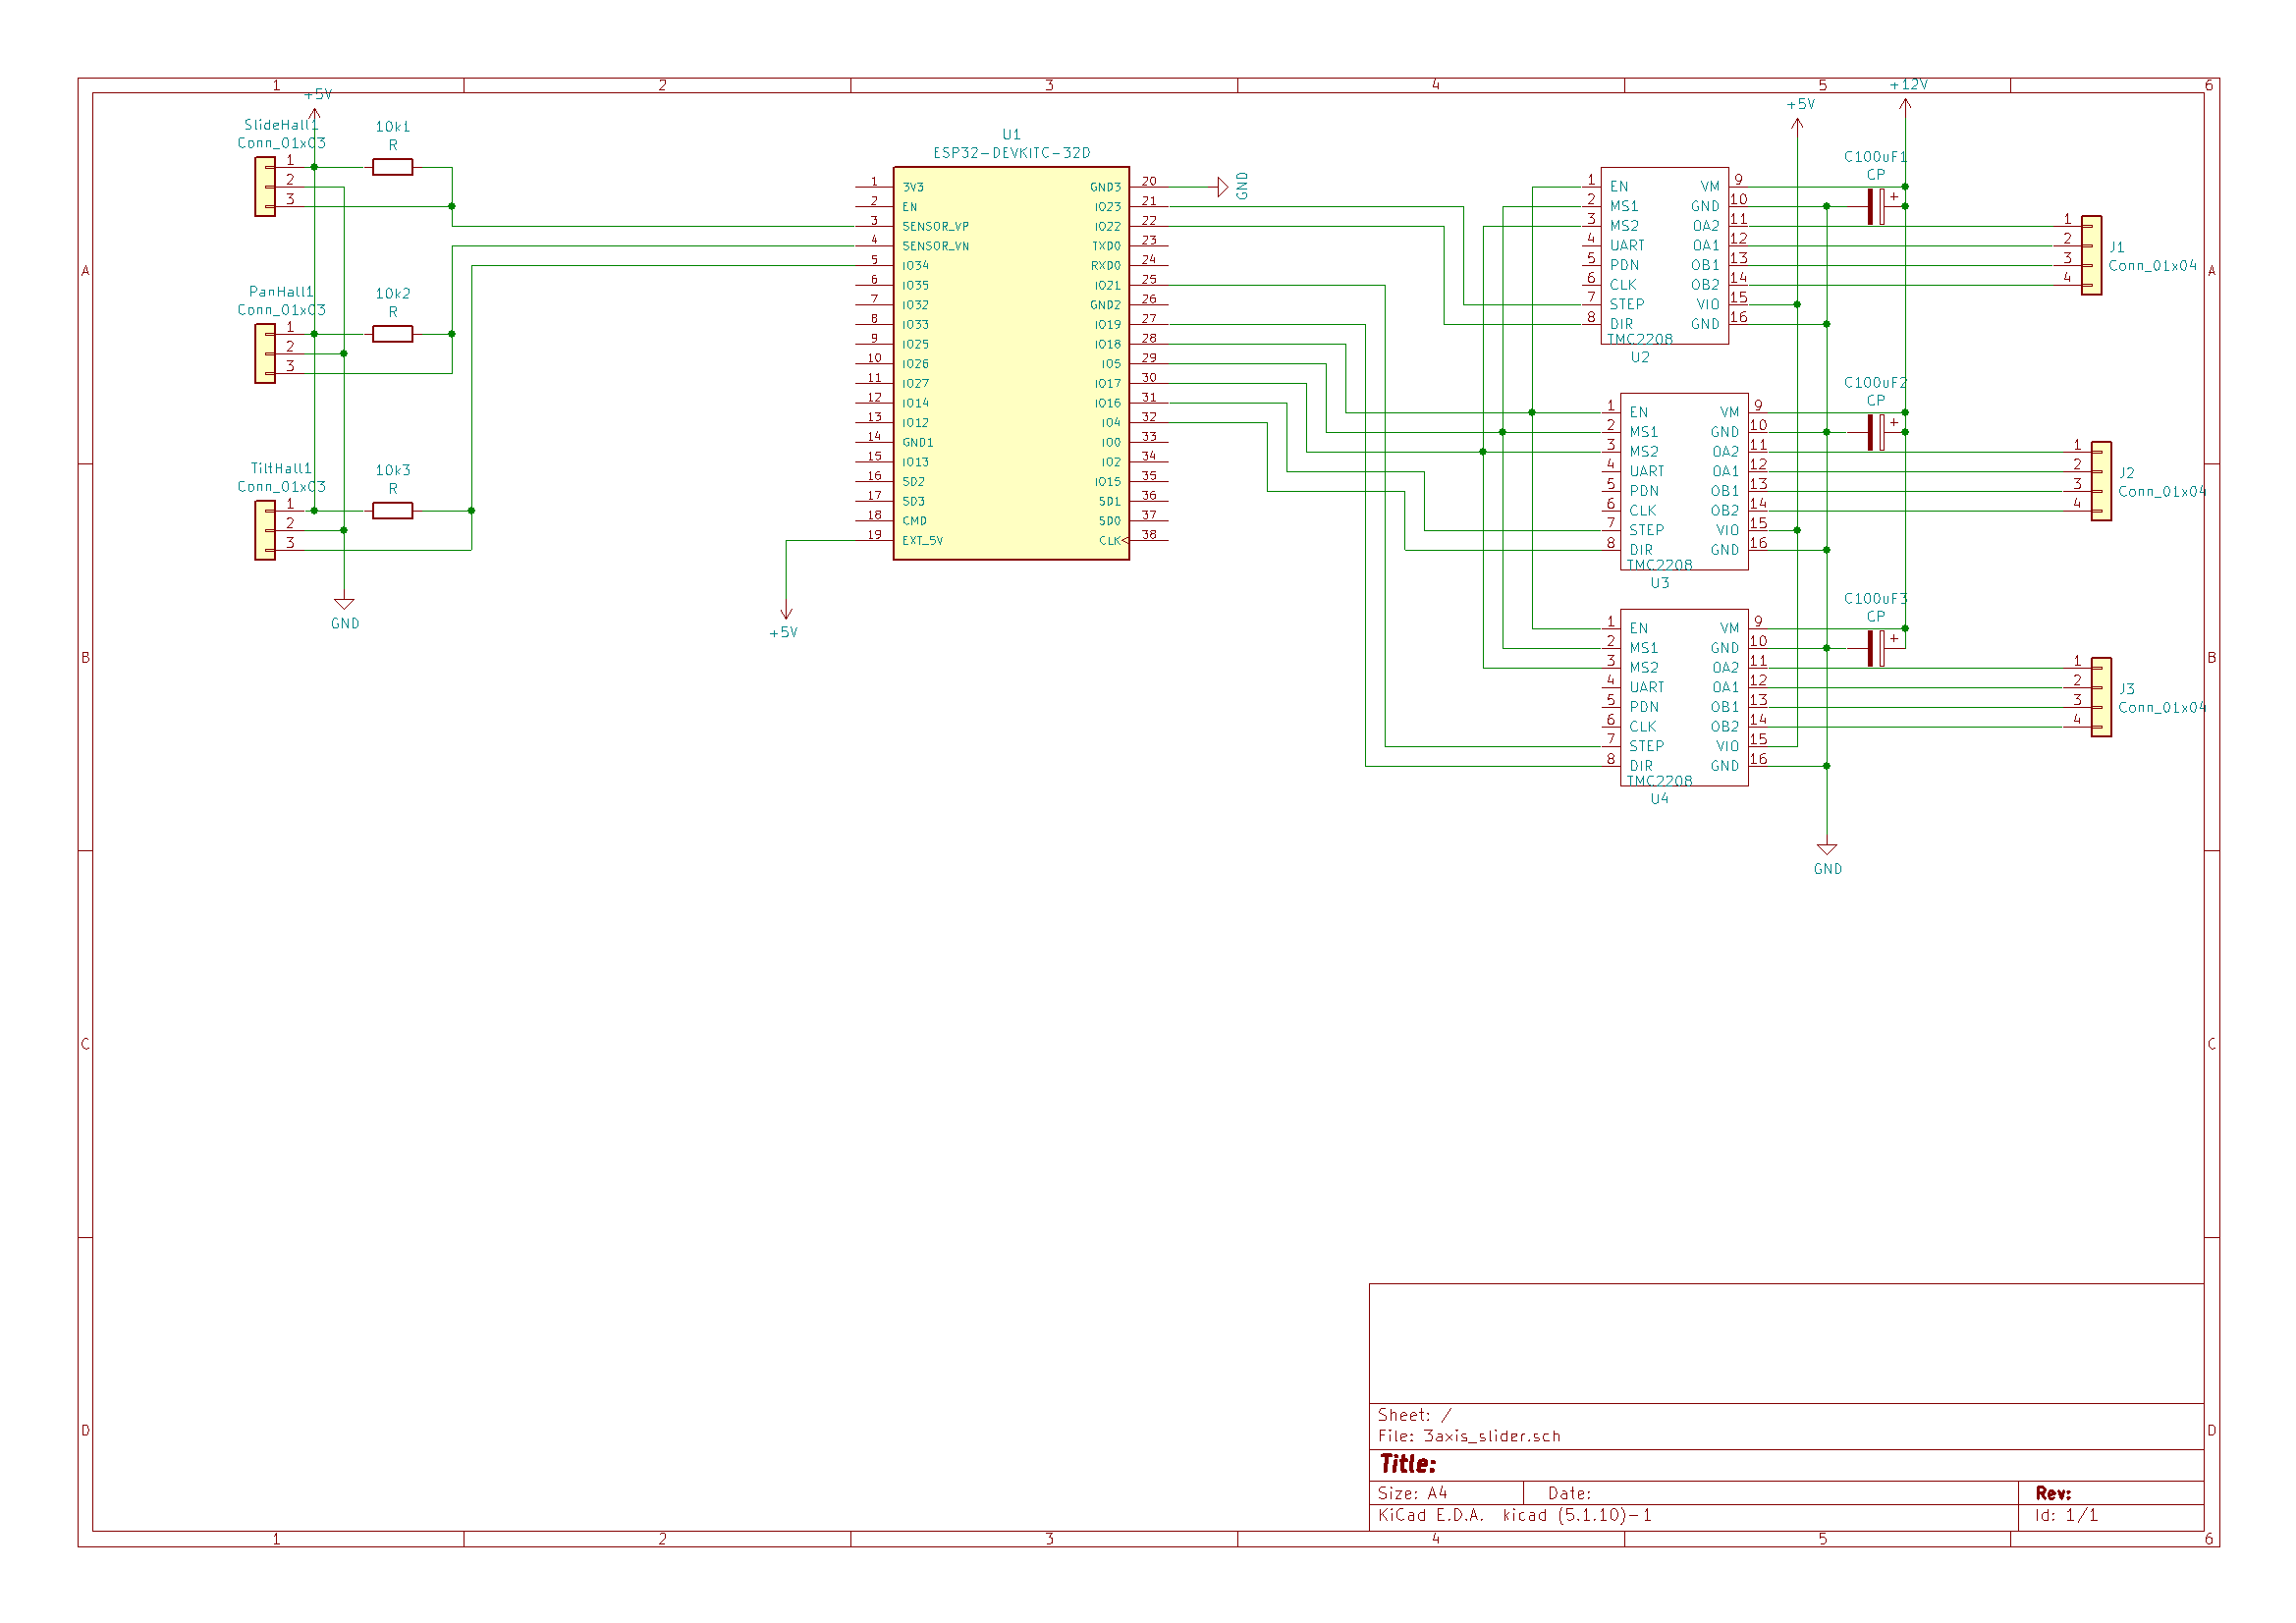Click the PanHall1 connector symbol
The width and height of the screenshot is (2296, 1623).
pyautogui.click(x=265, y=354)
